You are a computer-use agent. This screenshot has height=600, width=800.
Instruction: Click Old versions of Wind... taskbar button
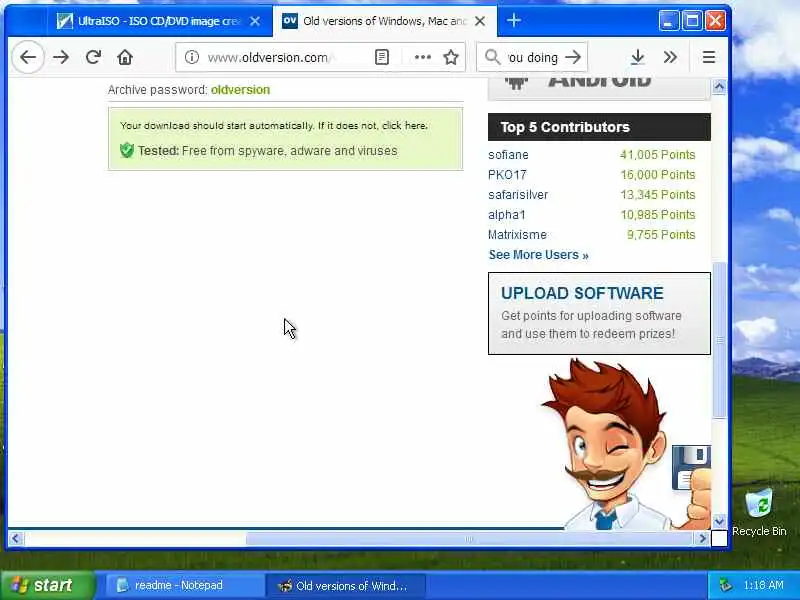click(345, 585)
